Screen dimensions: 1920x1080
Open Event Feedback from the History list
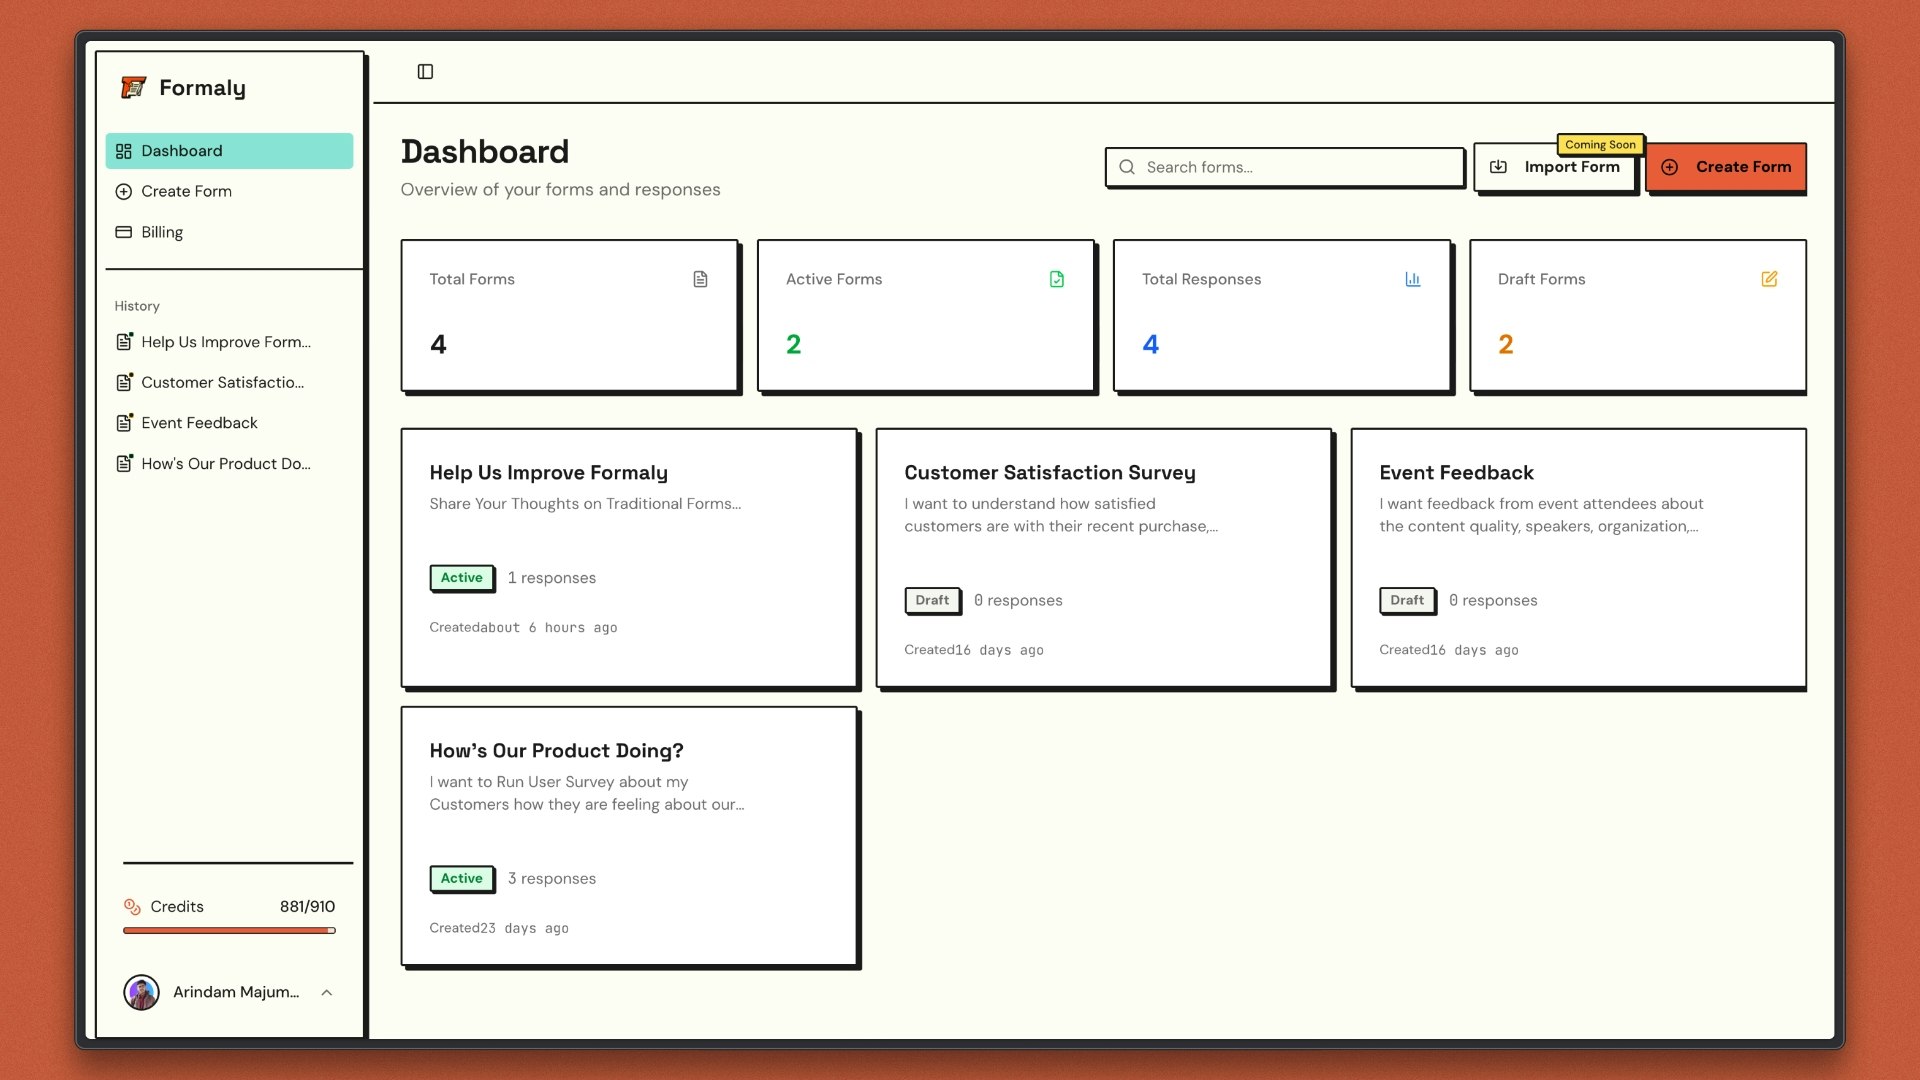(x=199, y=423)
